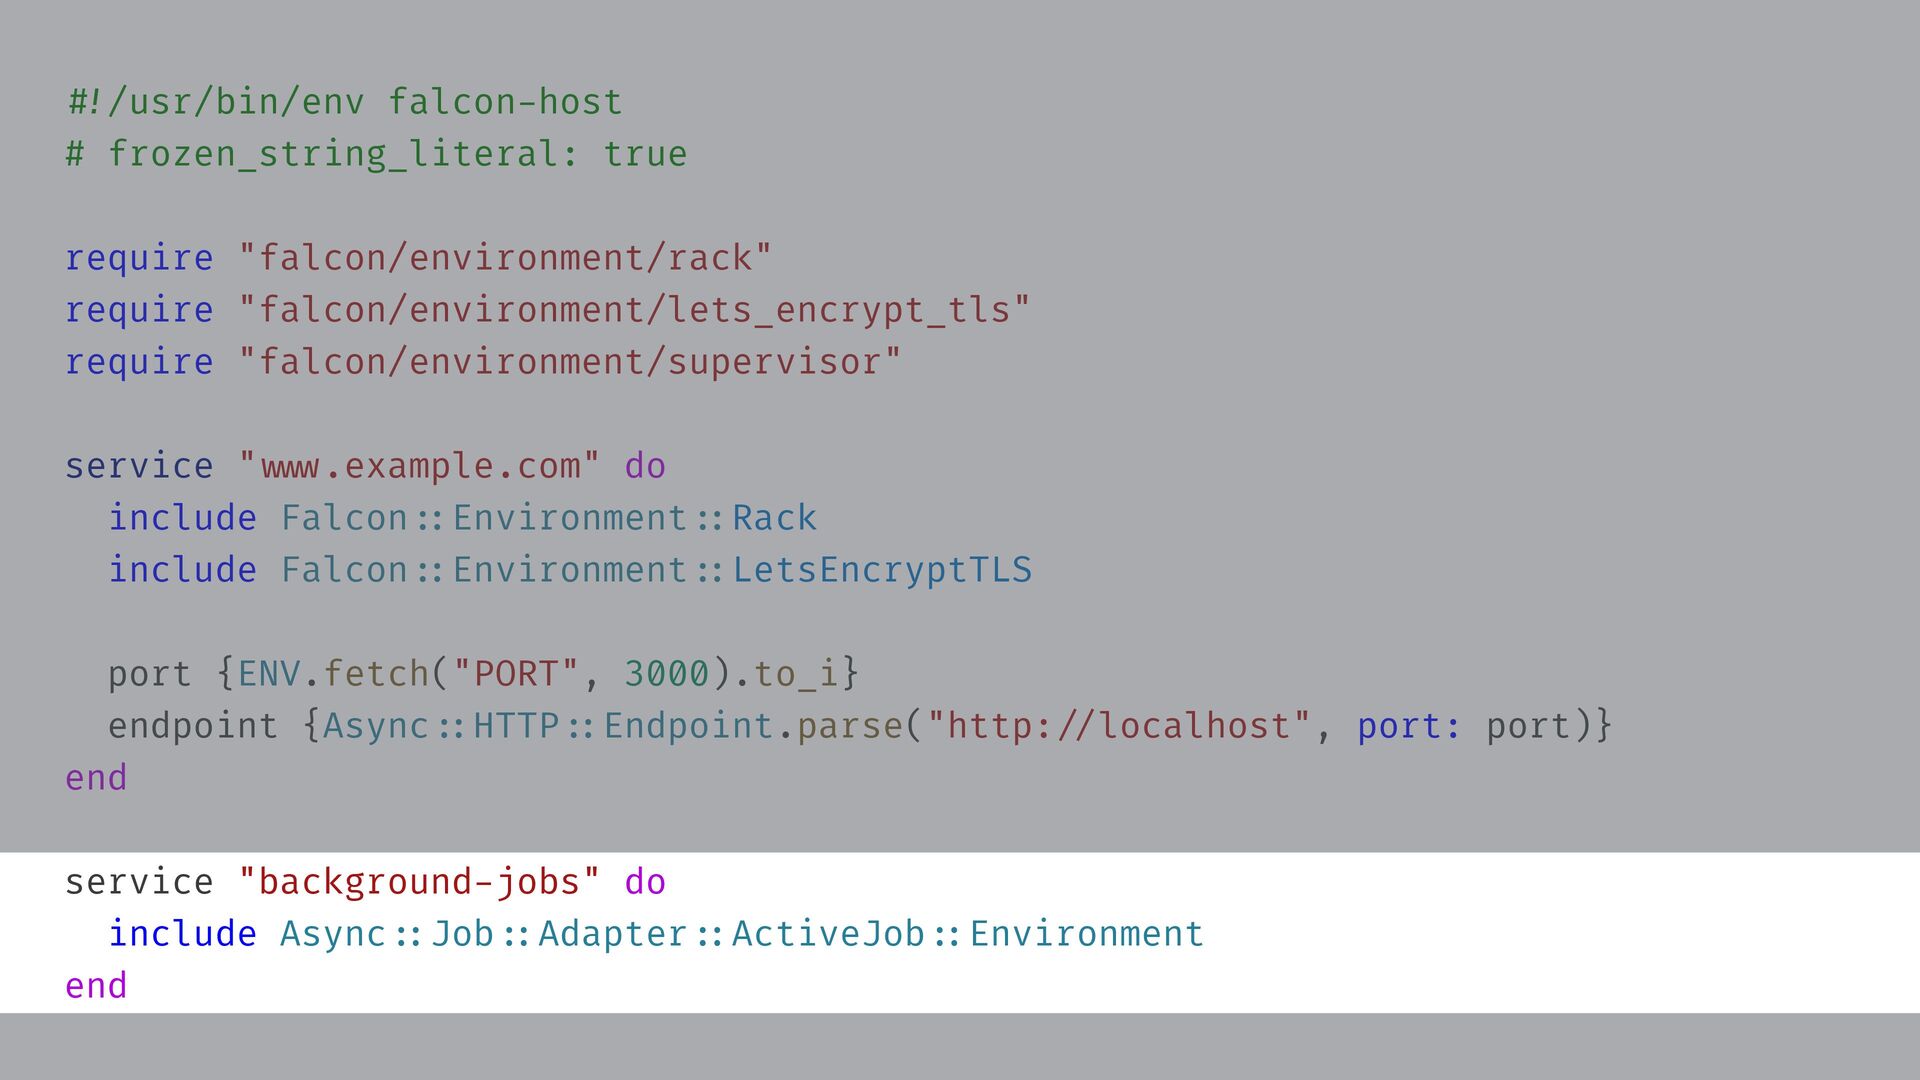Screen dimensions: 1920x1080
Task: Click the frozen_string_literal comment line
Action: pos(376,154)
